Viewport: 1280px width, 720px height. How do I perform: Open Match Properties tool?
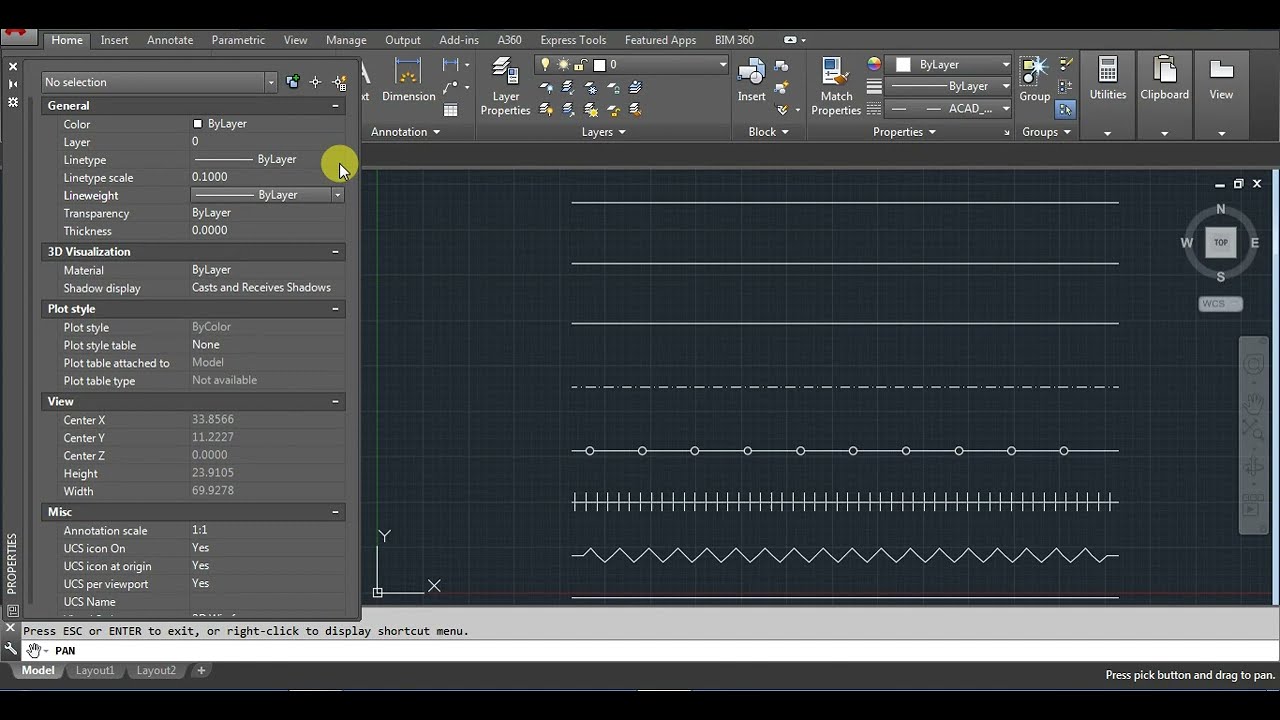click(x=836, y=87)
